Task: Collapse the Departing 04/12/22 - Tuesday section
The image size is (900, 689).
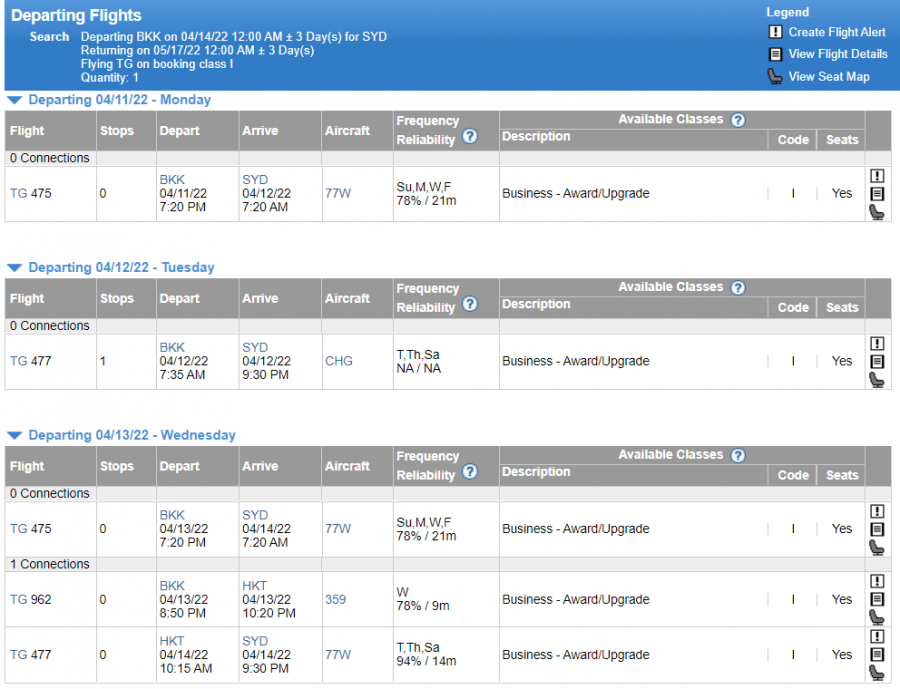Action: click(x=14, y=268)
